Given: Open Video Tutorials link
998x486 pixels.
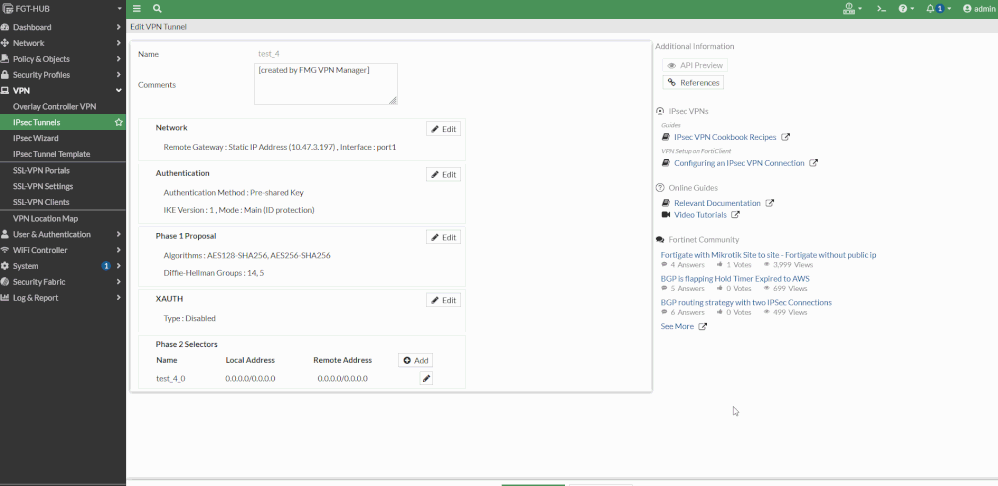Looking at the screenshot, I should coord(700,215).
